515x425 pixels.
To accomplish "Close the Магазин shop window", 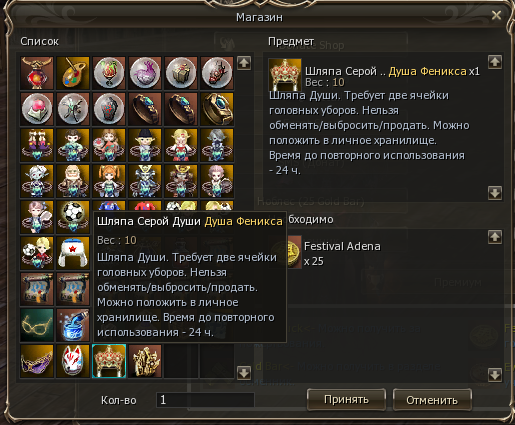I will point(496,15).
